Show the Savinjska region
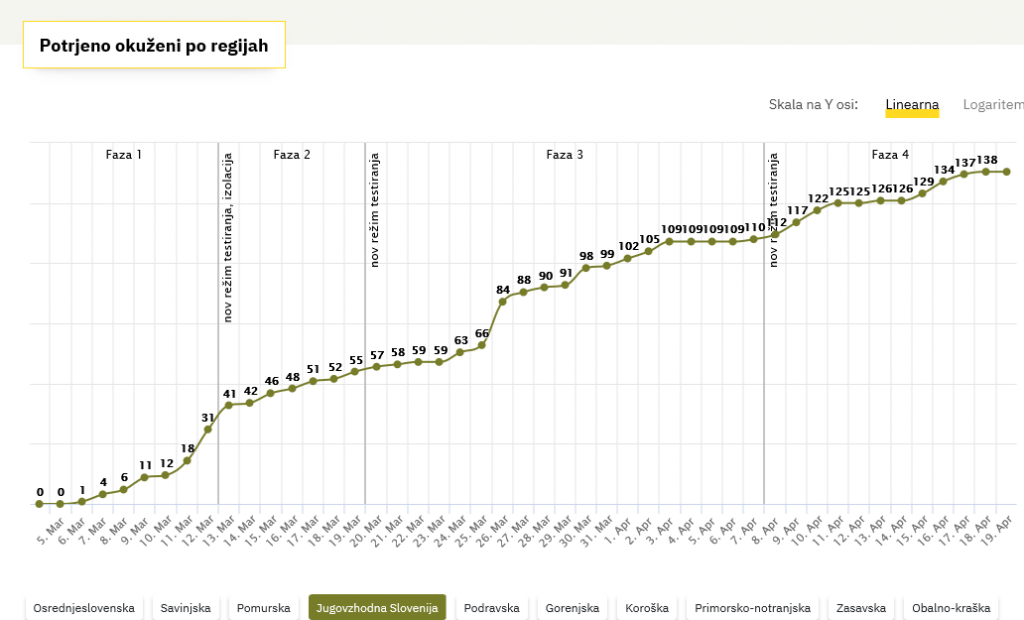The height and width of the screenshot is (620, 1024). 185,608
